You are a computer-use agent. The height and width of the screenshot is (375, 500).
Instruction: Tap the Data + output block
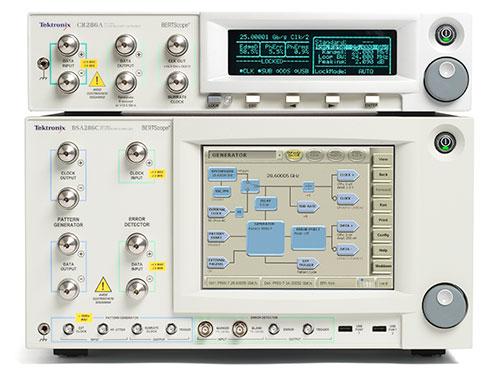pyautogui.click(x=348, y=226)
